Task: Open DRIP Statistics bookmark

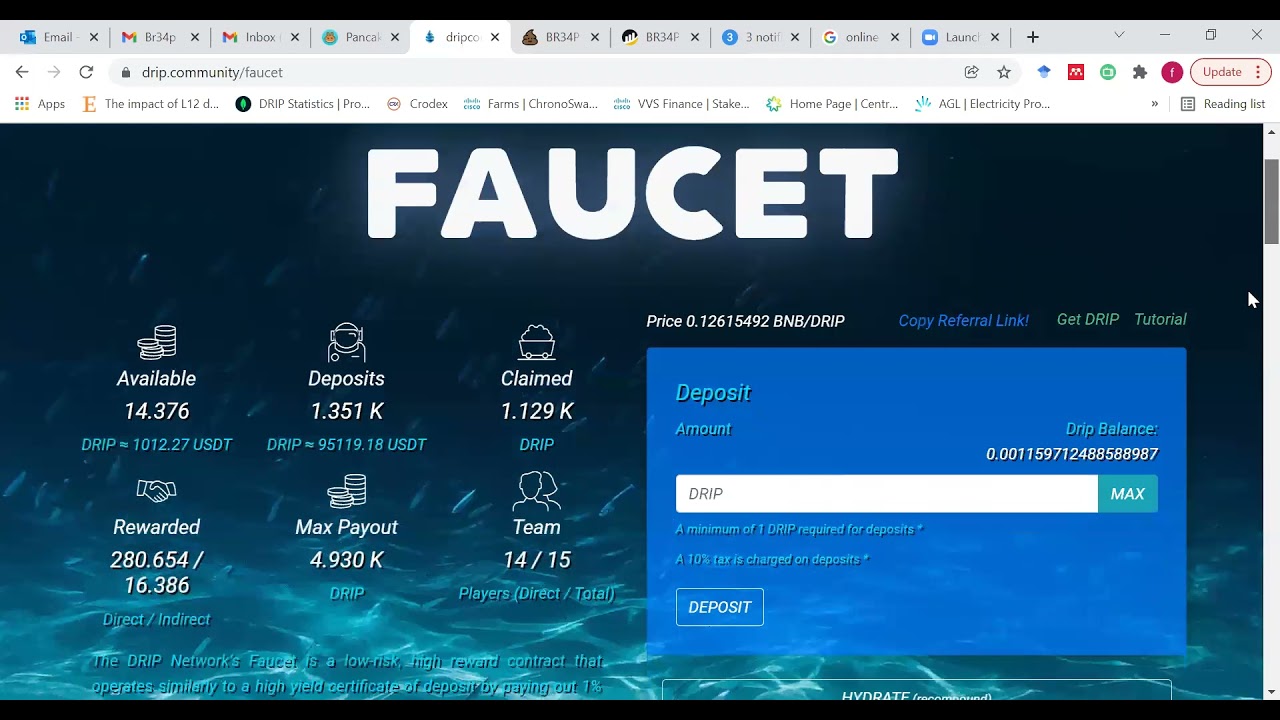Action: 303,104
